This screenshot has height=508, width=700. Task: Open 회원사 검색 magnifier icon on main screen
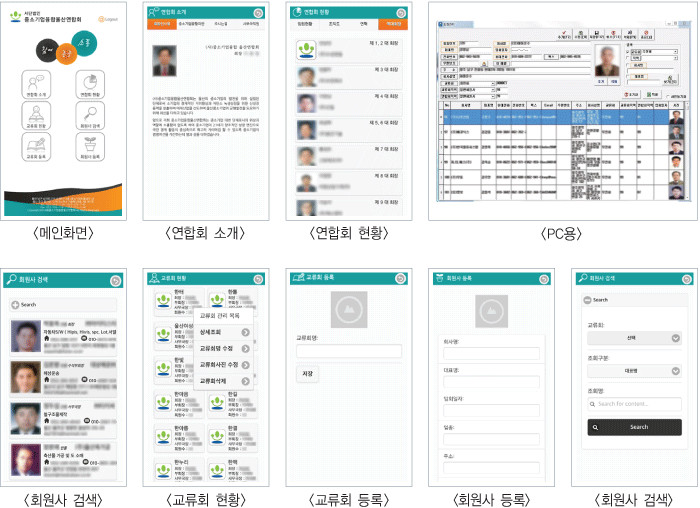(x=90, y=116)
